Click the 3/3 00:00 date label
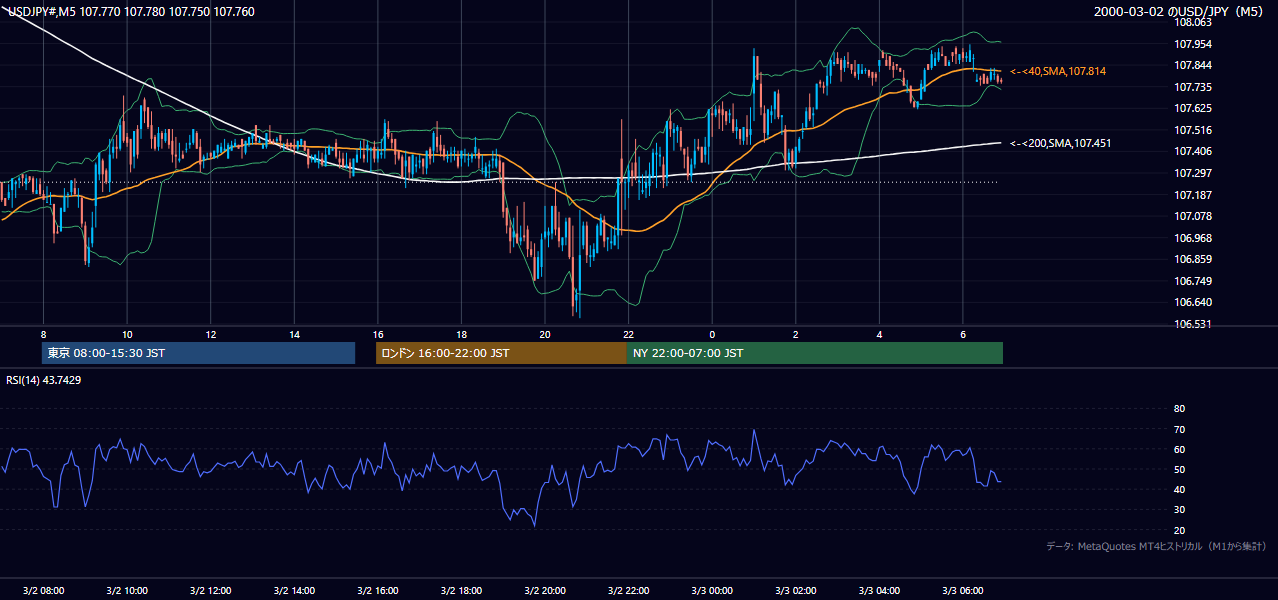 click(712, 590)
